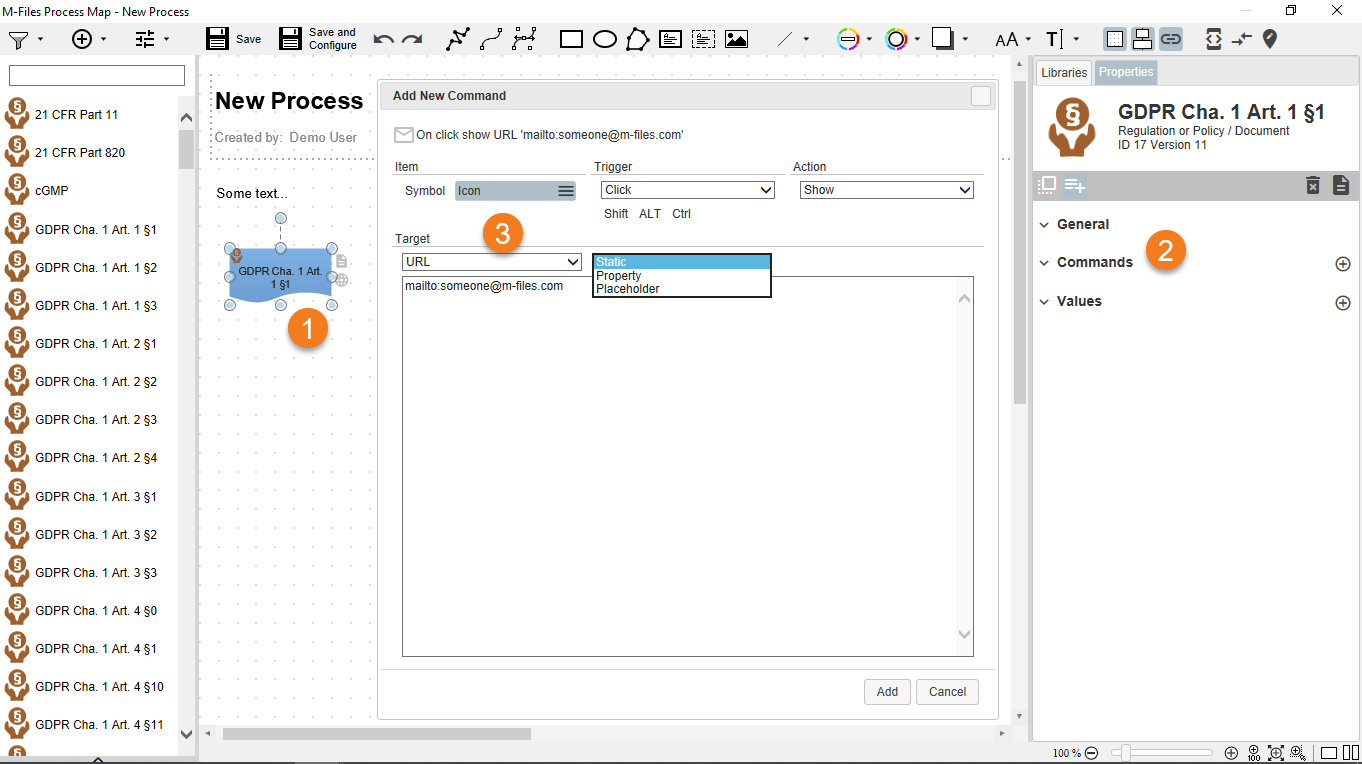Toggle the link chain button in toolbar
Image resolution: width=1362 pixels, height=764 pixels.
(x=1170, y=39)
